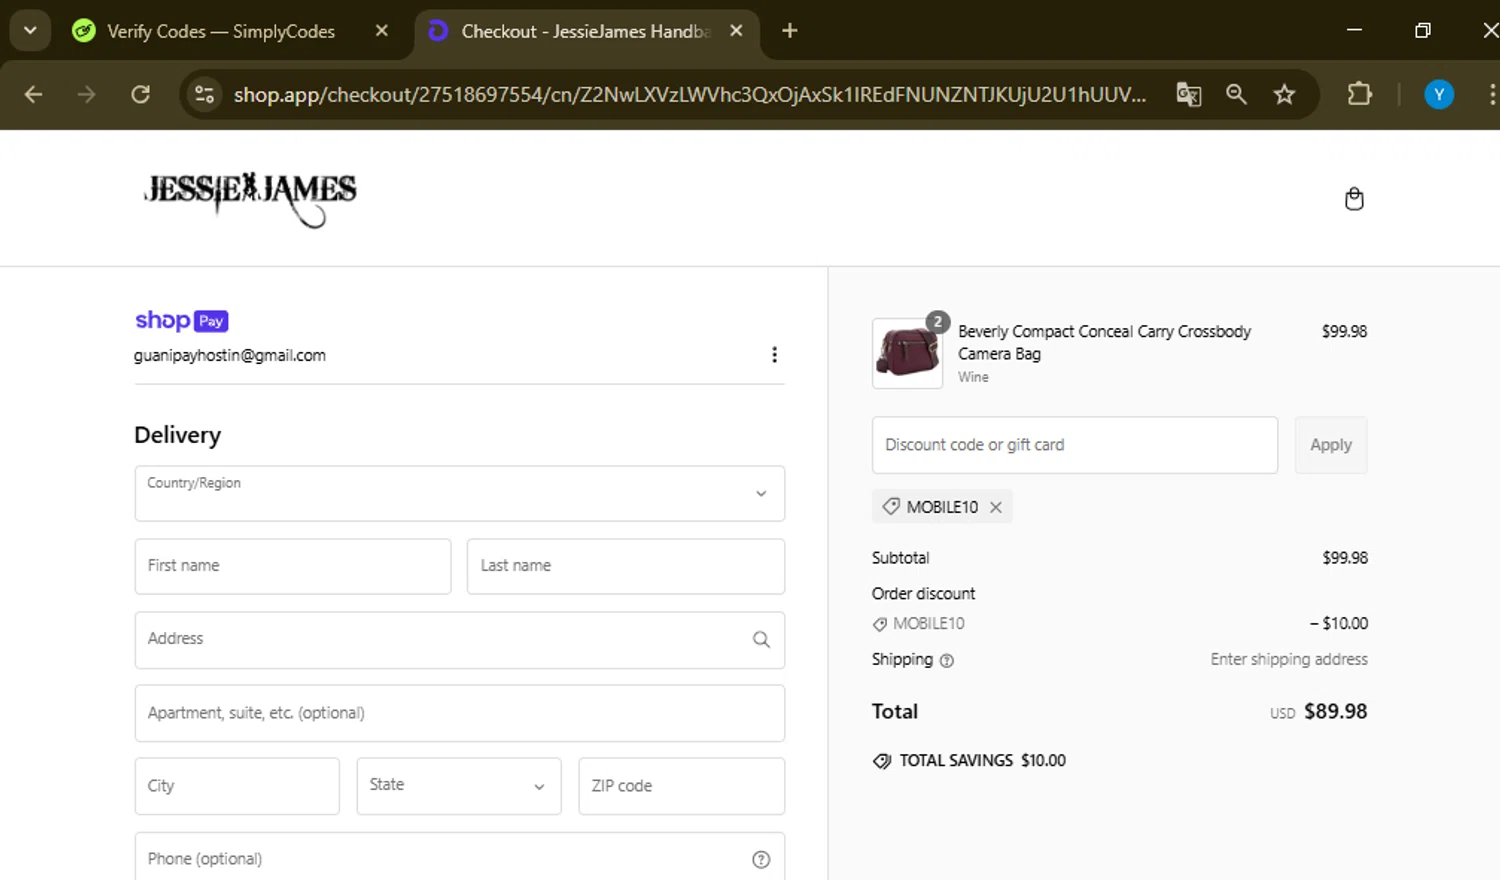1500x880 pixels.
Task: Reload the checkout page
Action: [x=141, y=94]
